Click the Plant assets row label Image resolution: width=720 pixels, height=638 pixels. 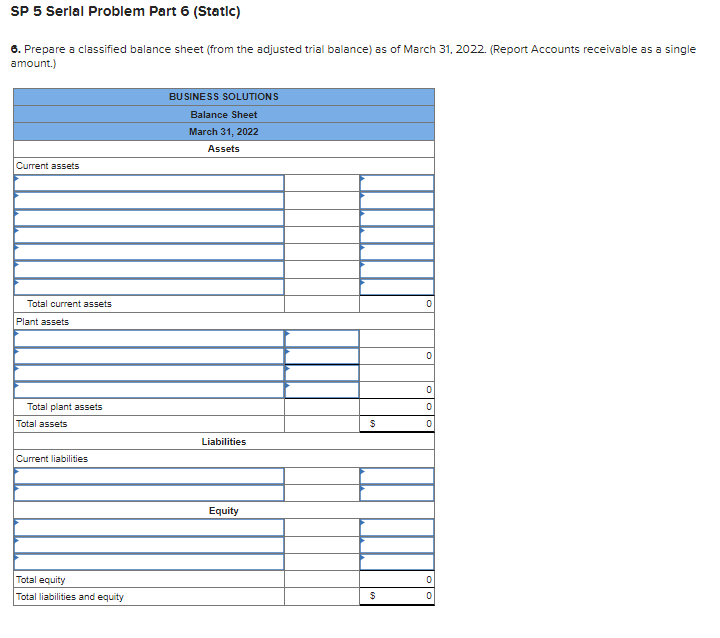point(42,322)
